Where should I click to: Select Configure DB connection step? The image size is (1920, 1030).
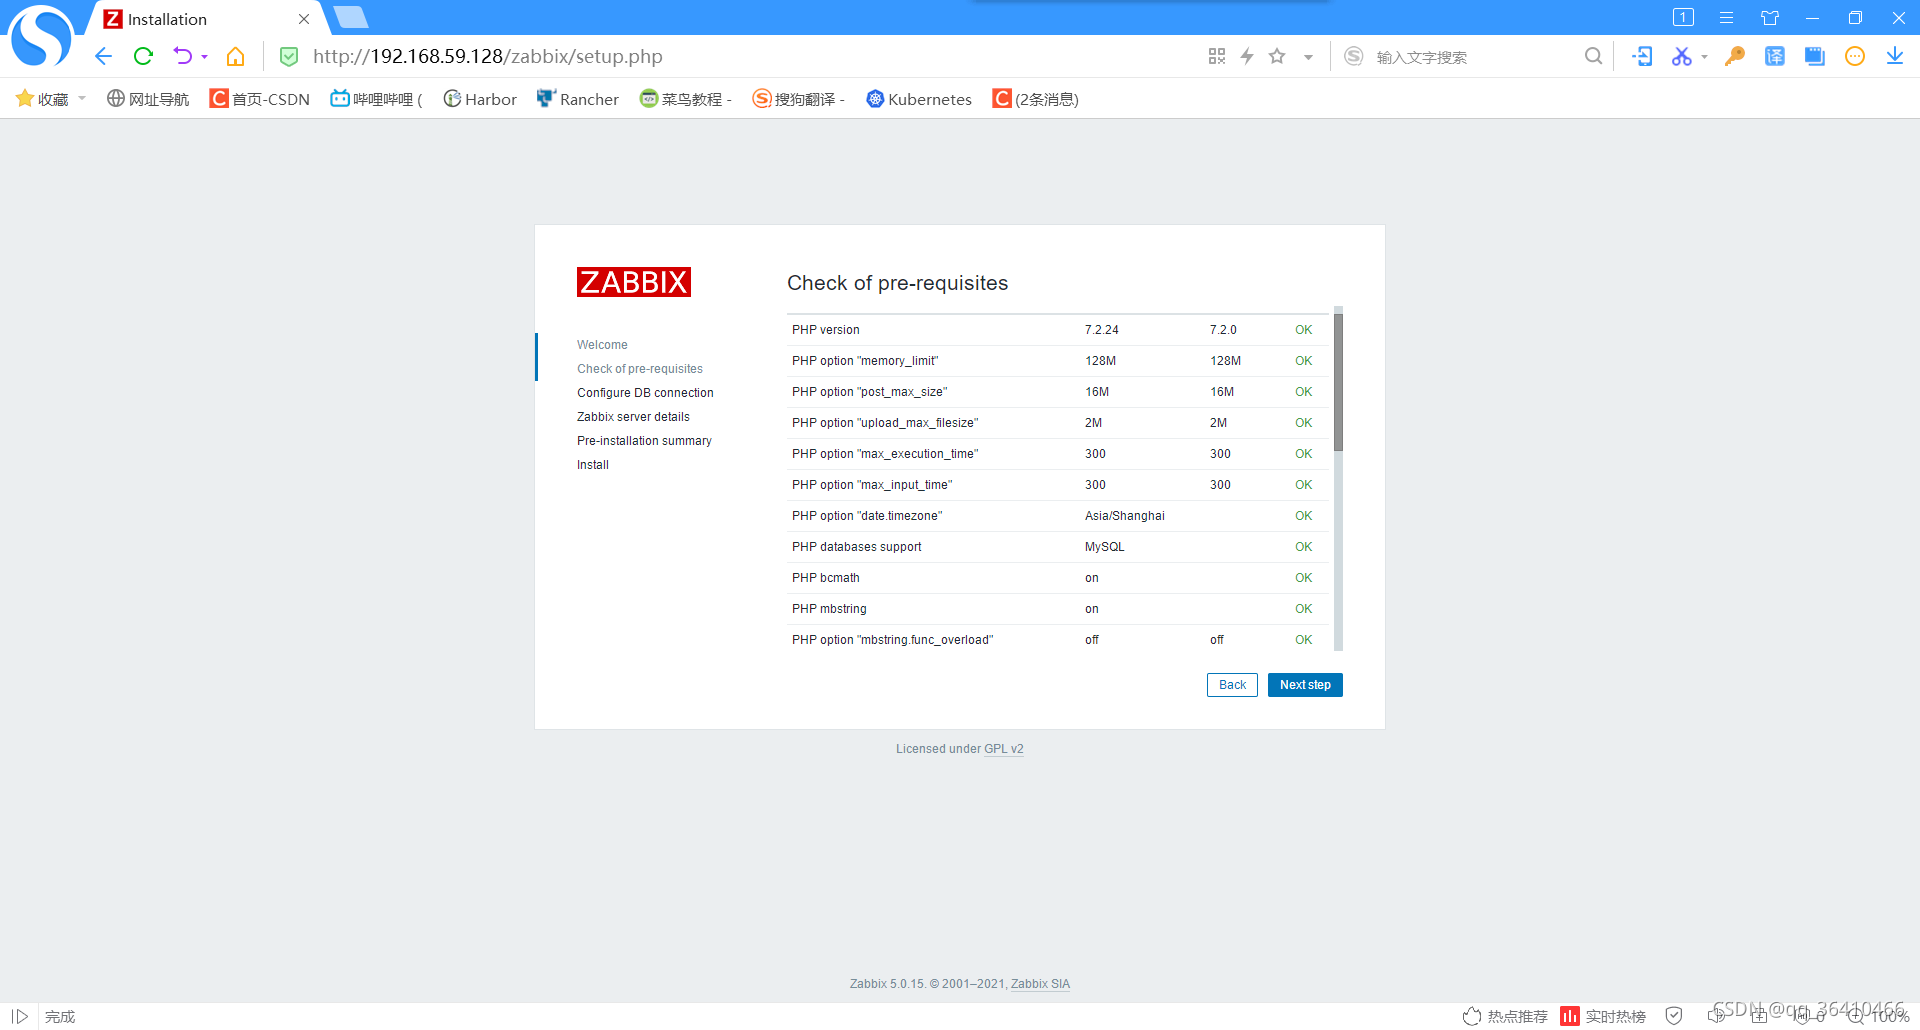coord(645,393)
